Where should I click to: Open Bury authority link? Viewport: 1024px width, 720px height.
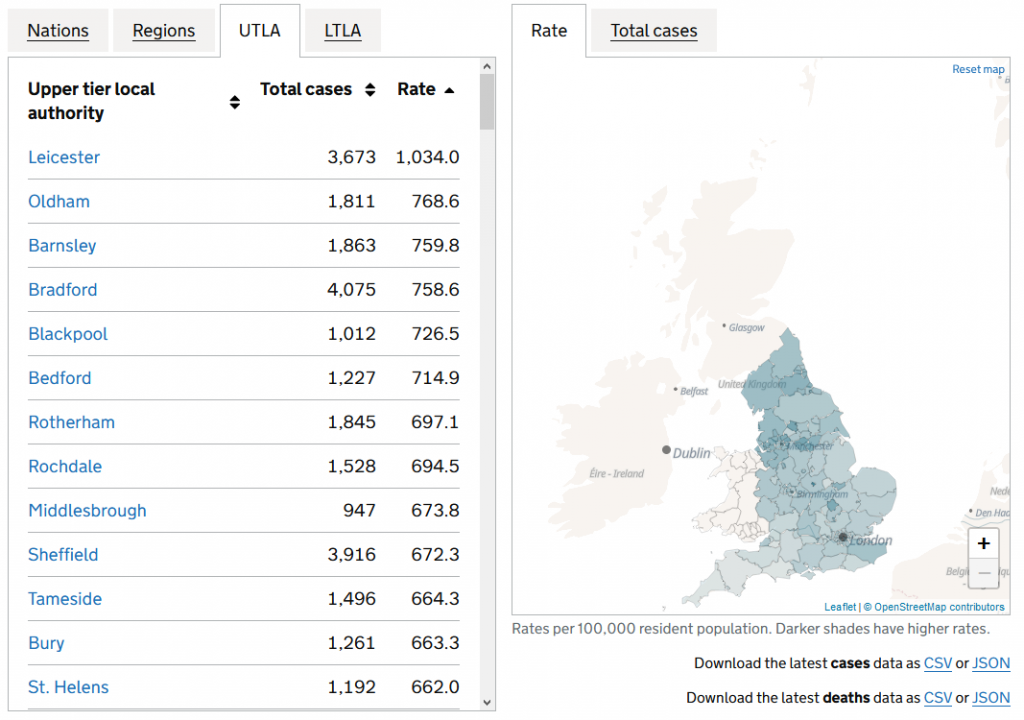(46, 644)
